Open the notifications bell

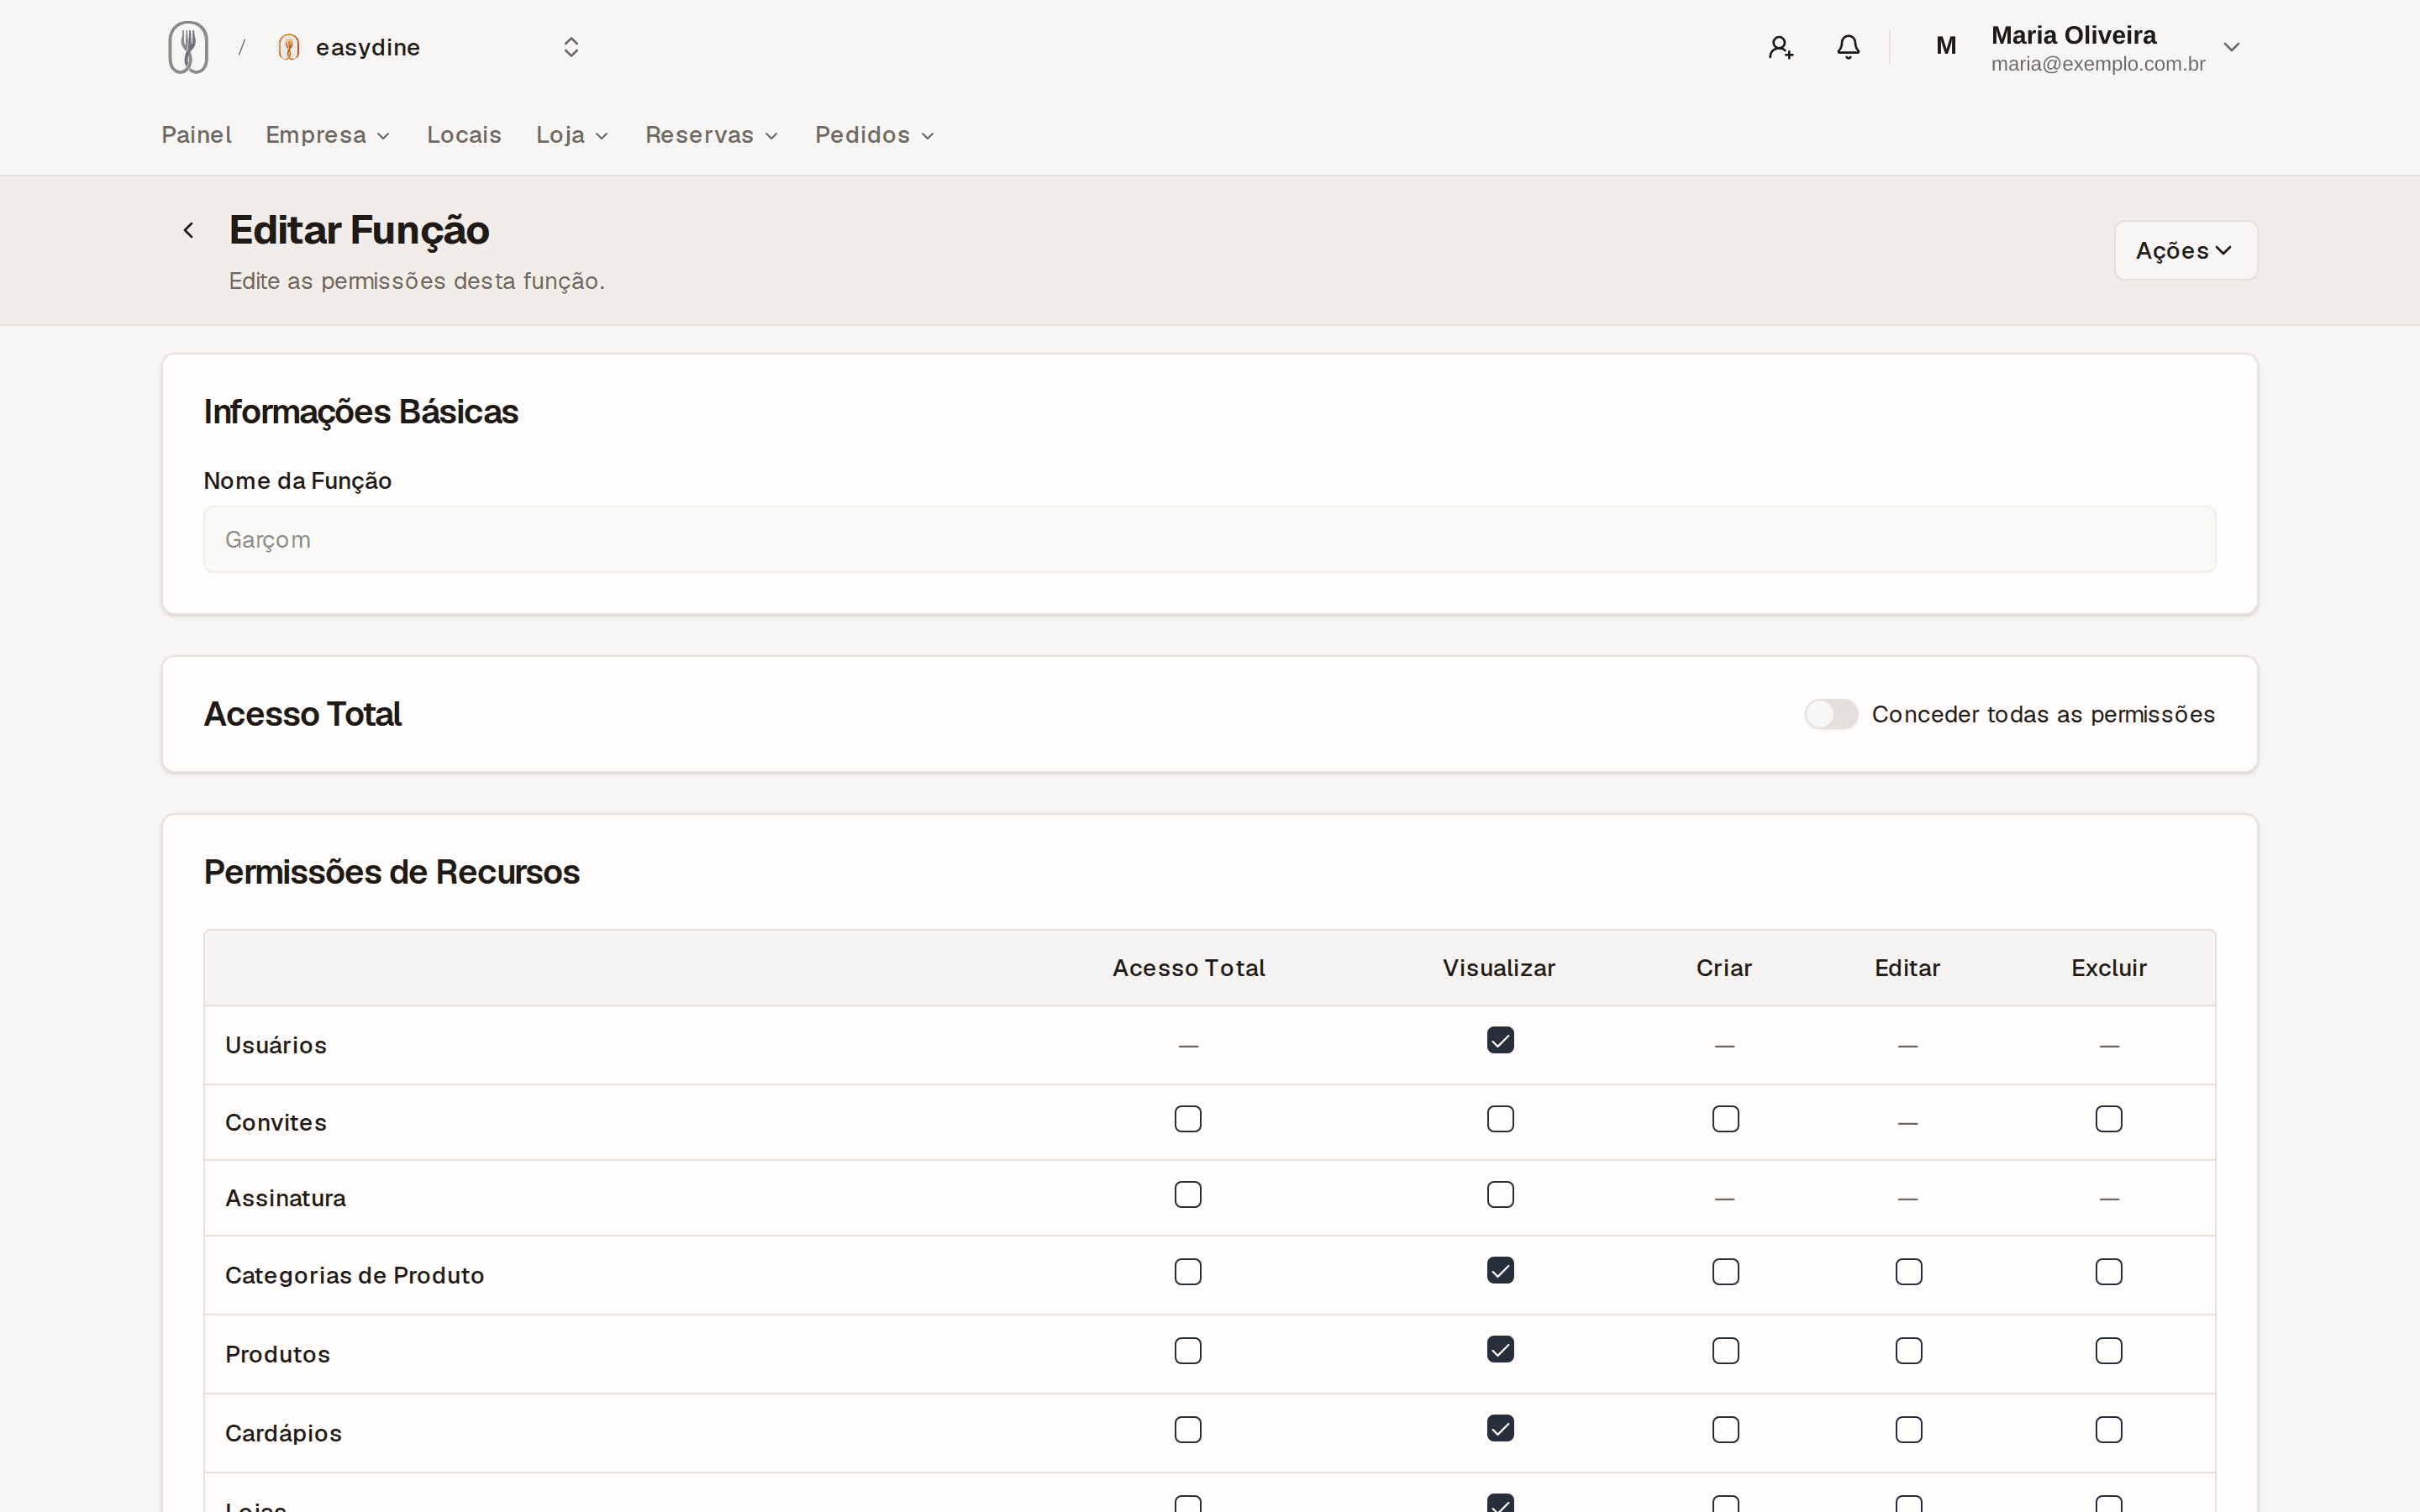pyautogui.click(x=1848, y=47)
